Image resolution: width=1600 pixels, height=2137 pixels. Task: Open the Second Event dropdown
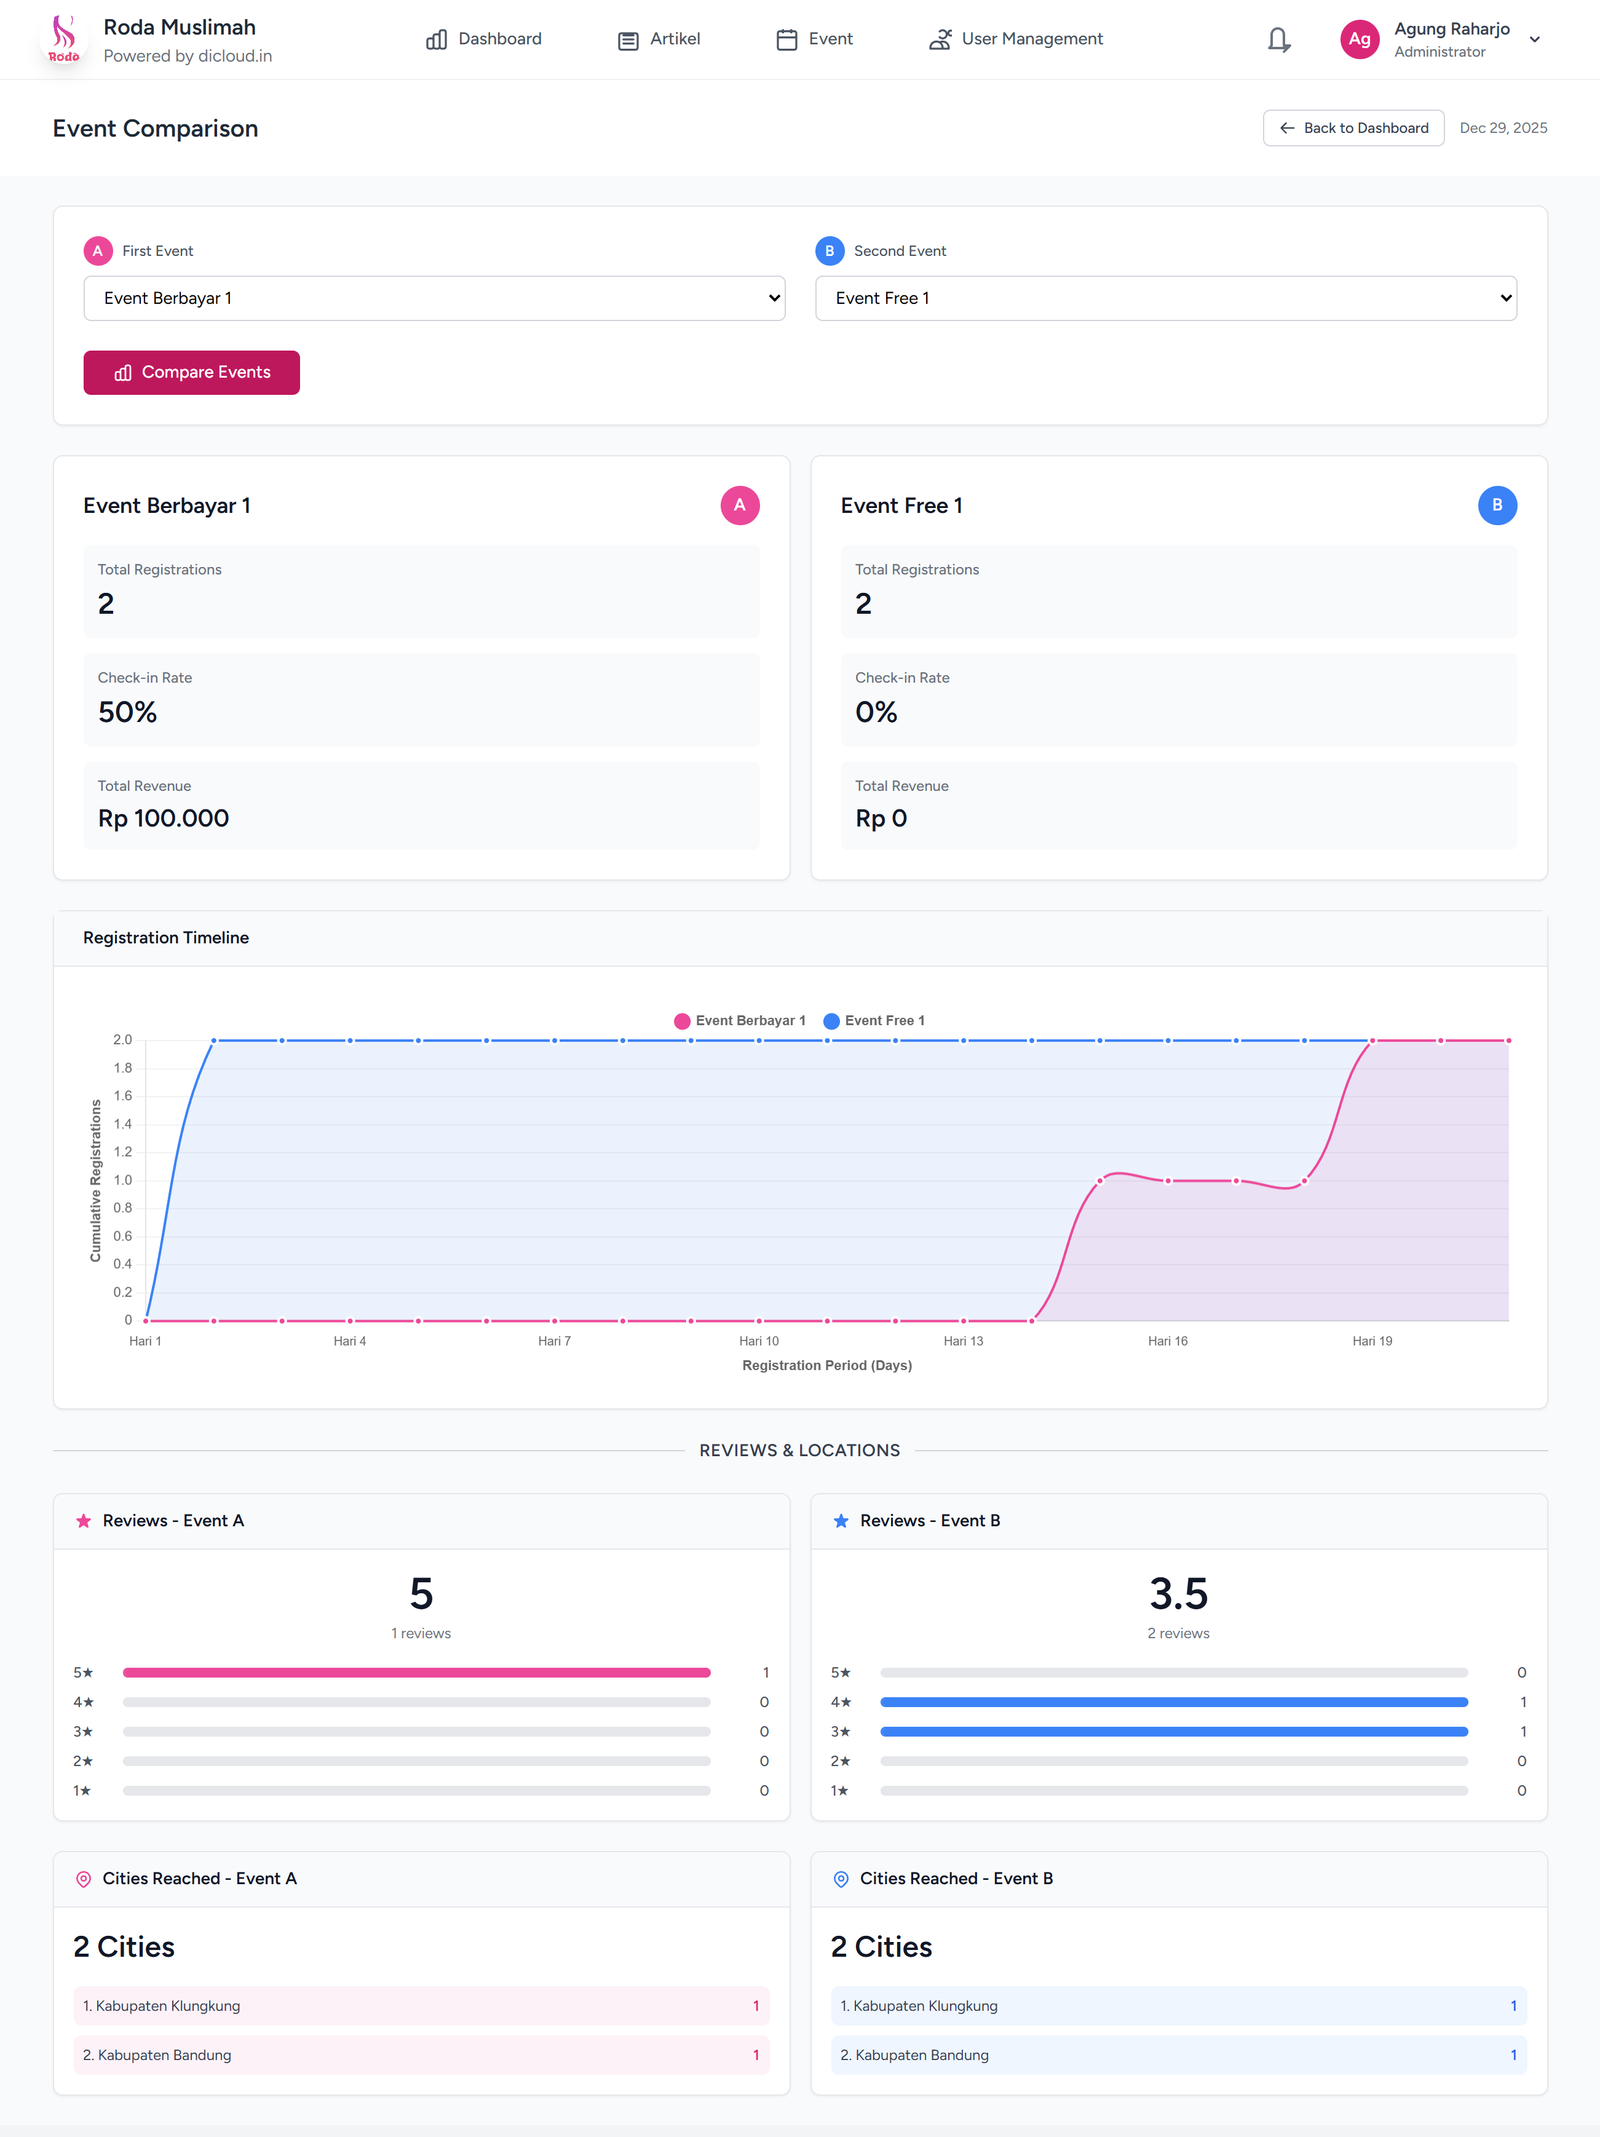click(x=1165, y=298)
